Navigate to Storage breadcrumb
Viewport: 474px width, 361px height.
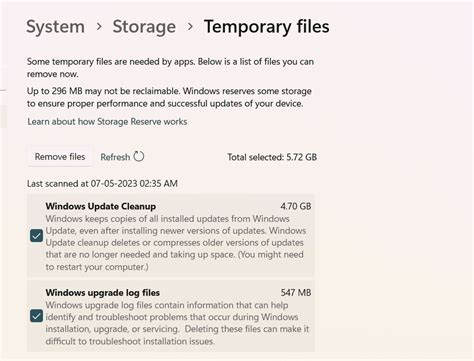144,27
